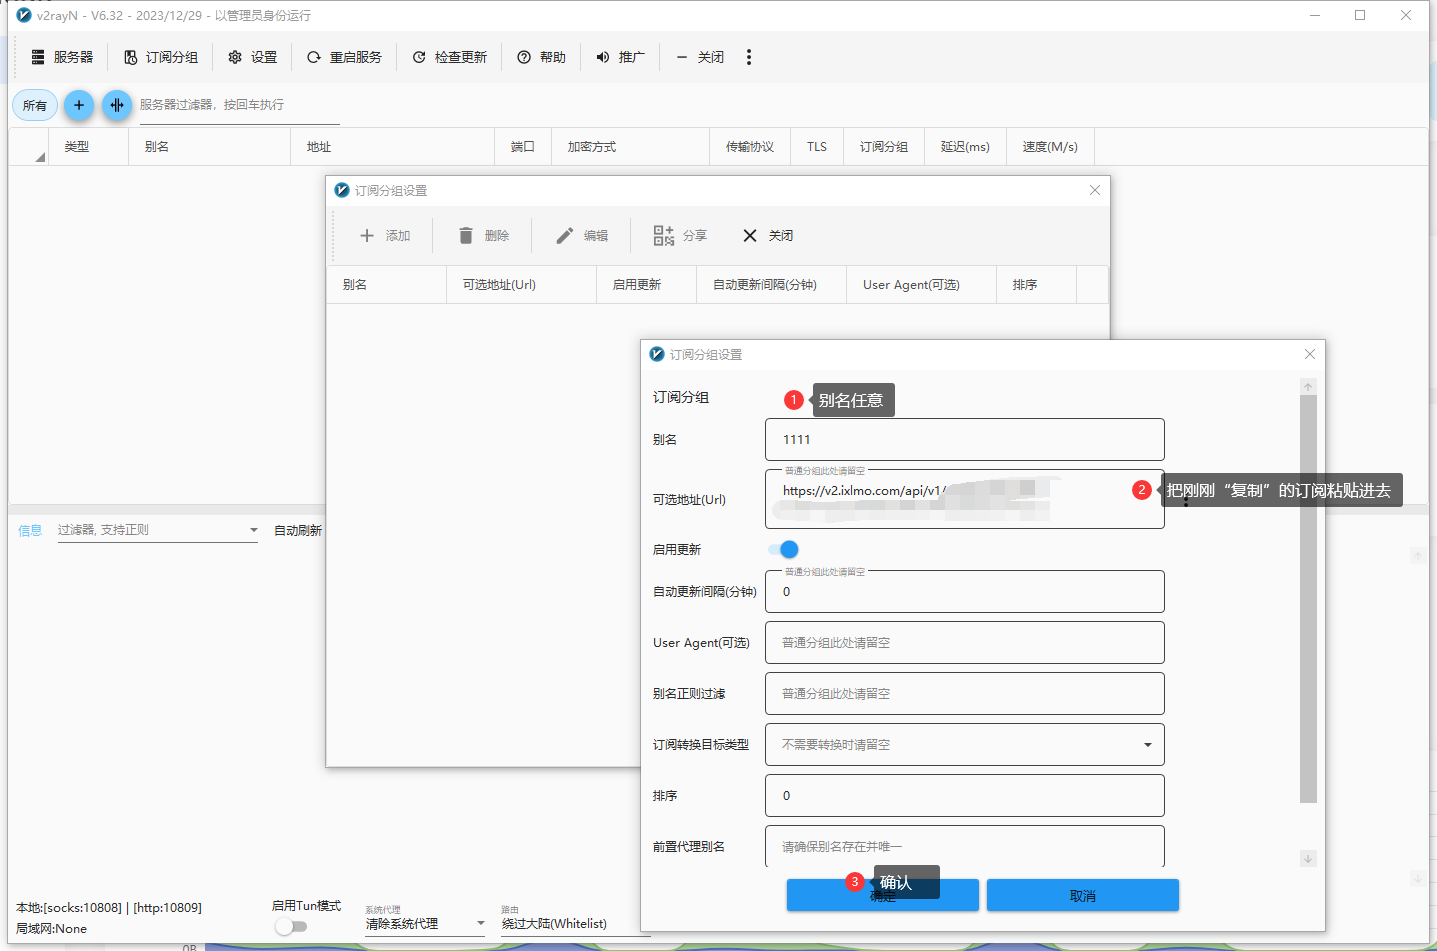Click the 添加 plus icon in subscription dialog
Viewport: 1437px width, 951px height.
tap(367, 236)
